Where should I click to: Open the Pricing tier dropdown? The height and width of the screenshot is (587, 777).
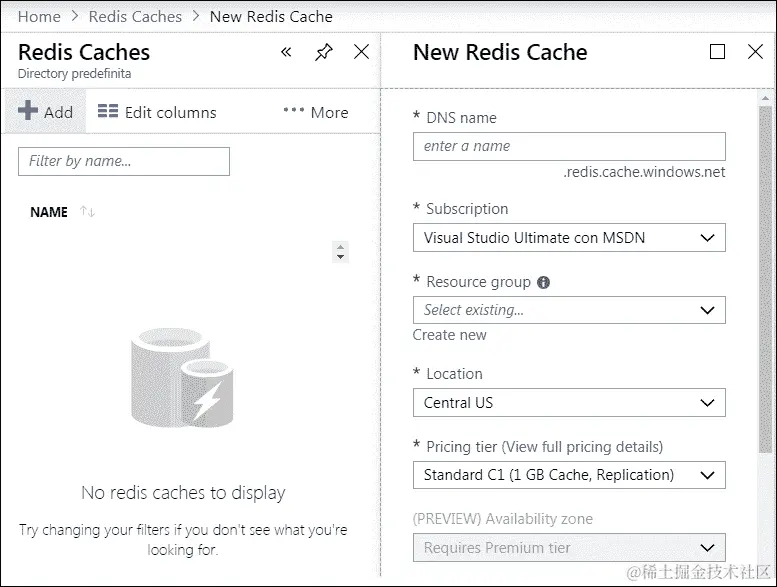pyautogui.click(x=569, y=475)
